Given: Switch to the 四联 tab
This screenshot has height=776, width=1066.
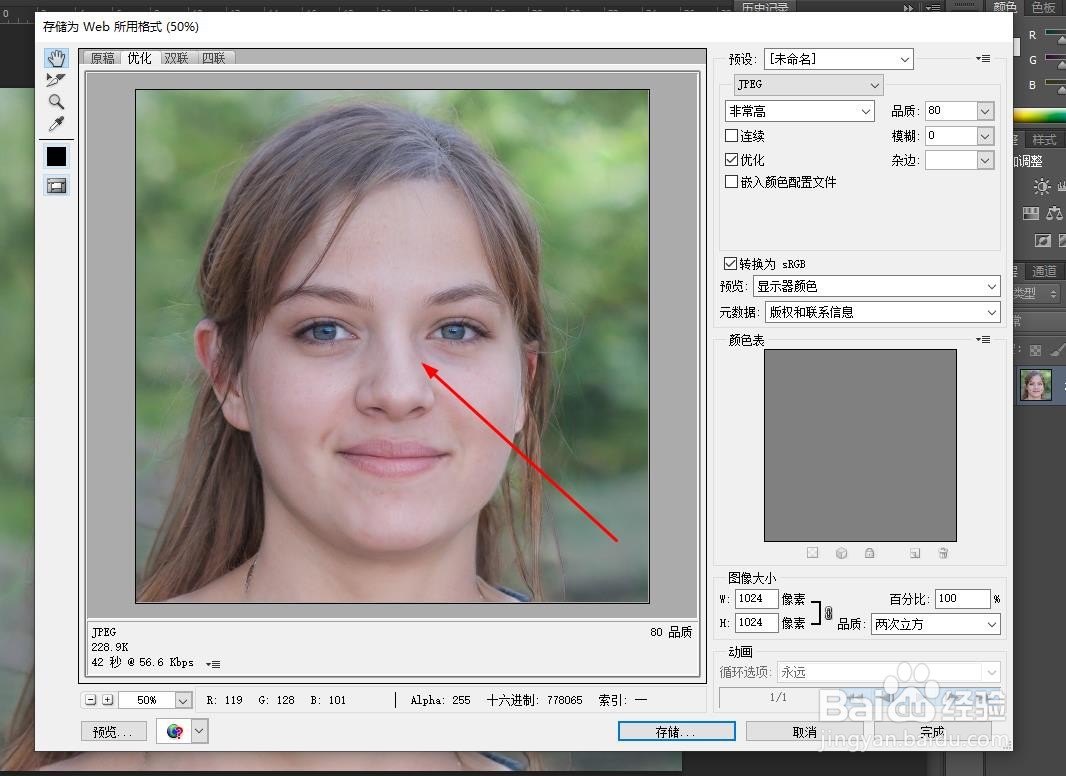Looking at the screenshot, I should click(213, 58).
